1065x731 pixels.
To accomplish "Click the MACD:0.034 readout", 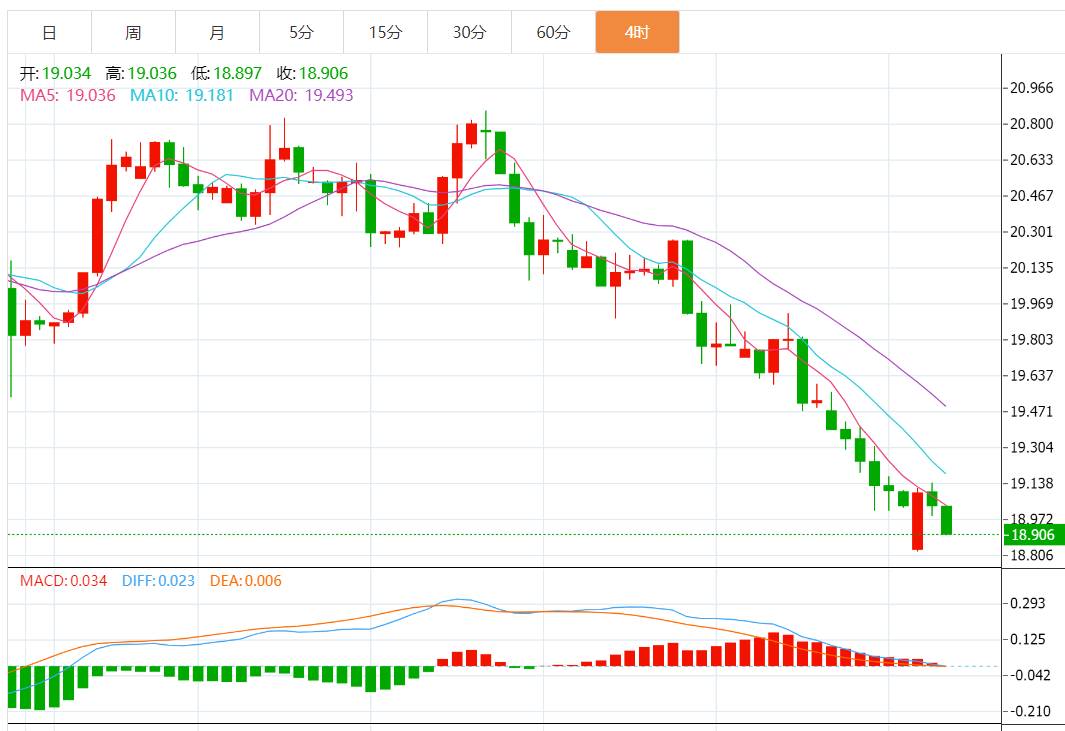I will (x=63, y=581).
